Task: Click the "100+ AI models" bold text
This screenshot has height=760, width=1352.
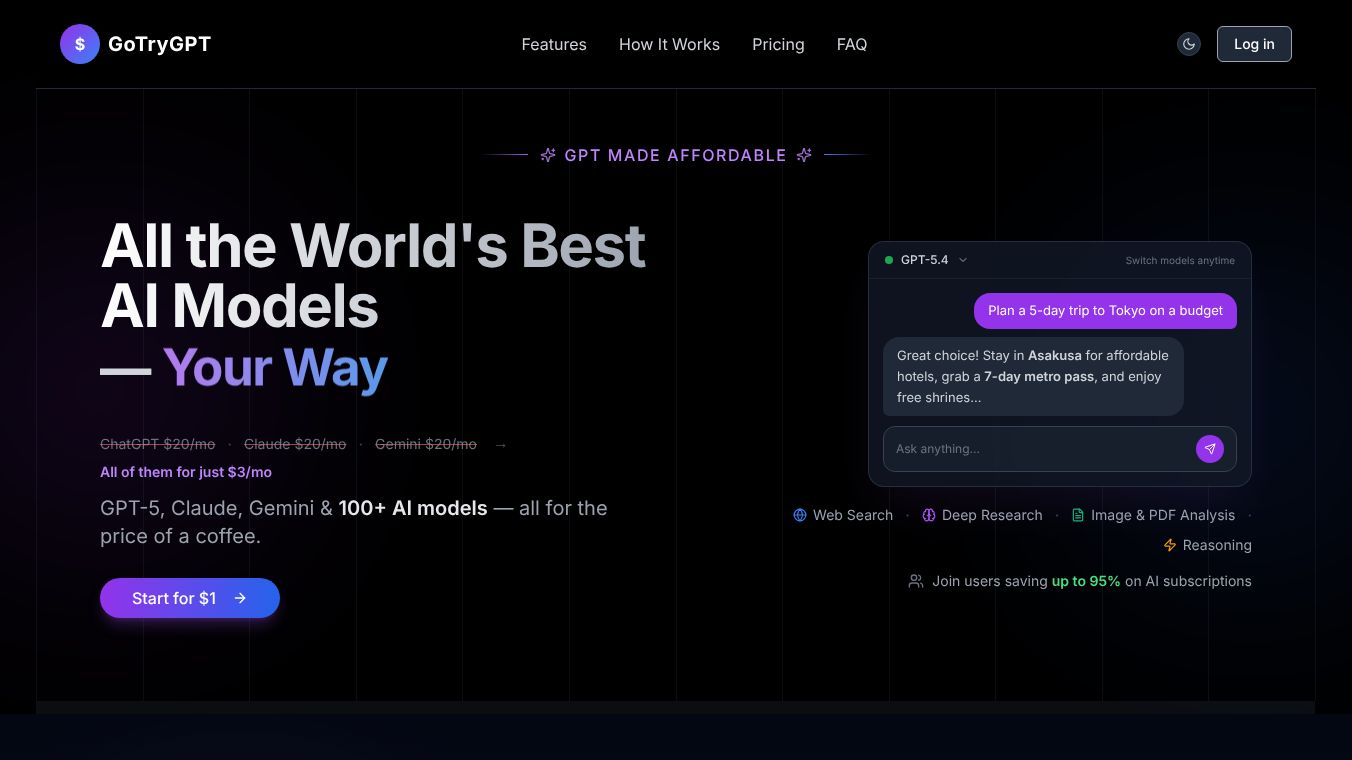Action: click(x=413, y=508)
